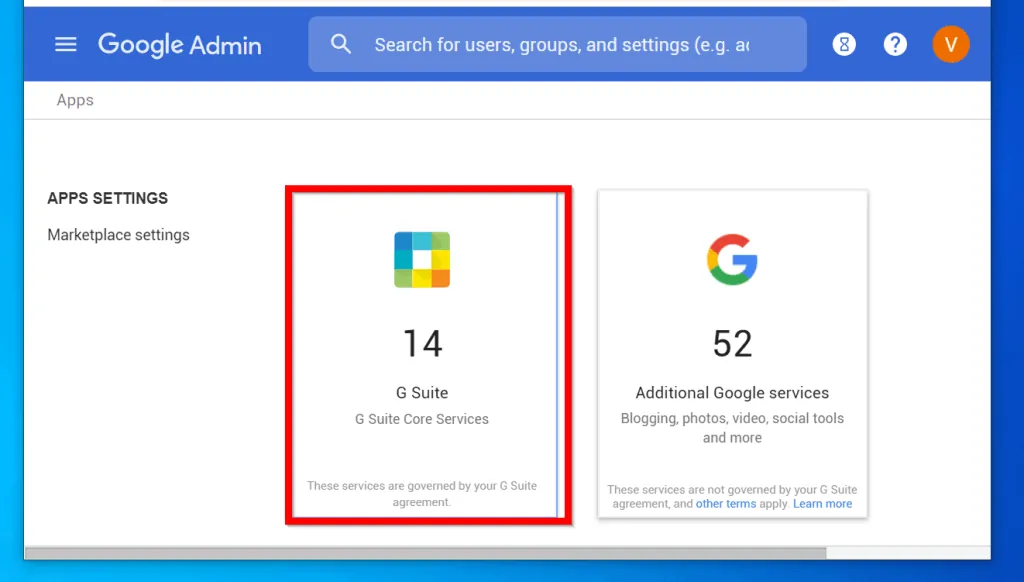Open the other terms link
Screen dimensions: 1024x582
point(725,503)
